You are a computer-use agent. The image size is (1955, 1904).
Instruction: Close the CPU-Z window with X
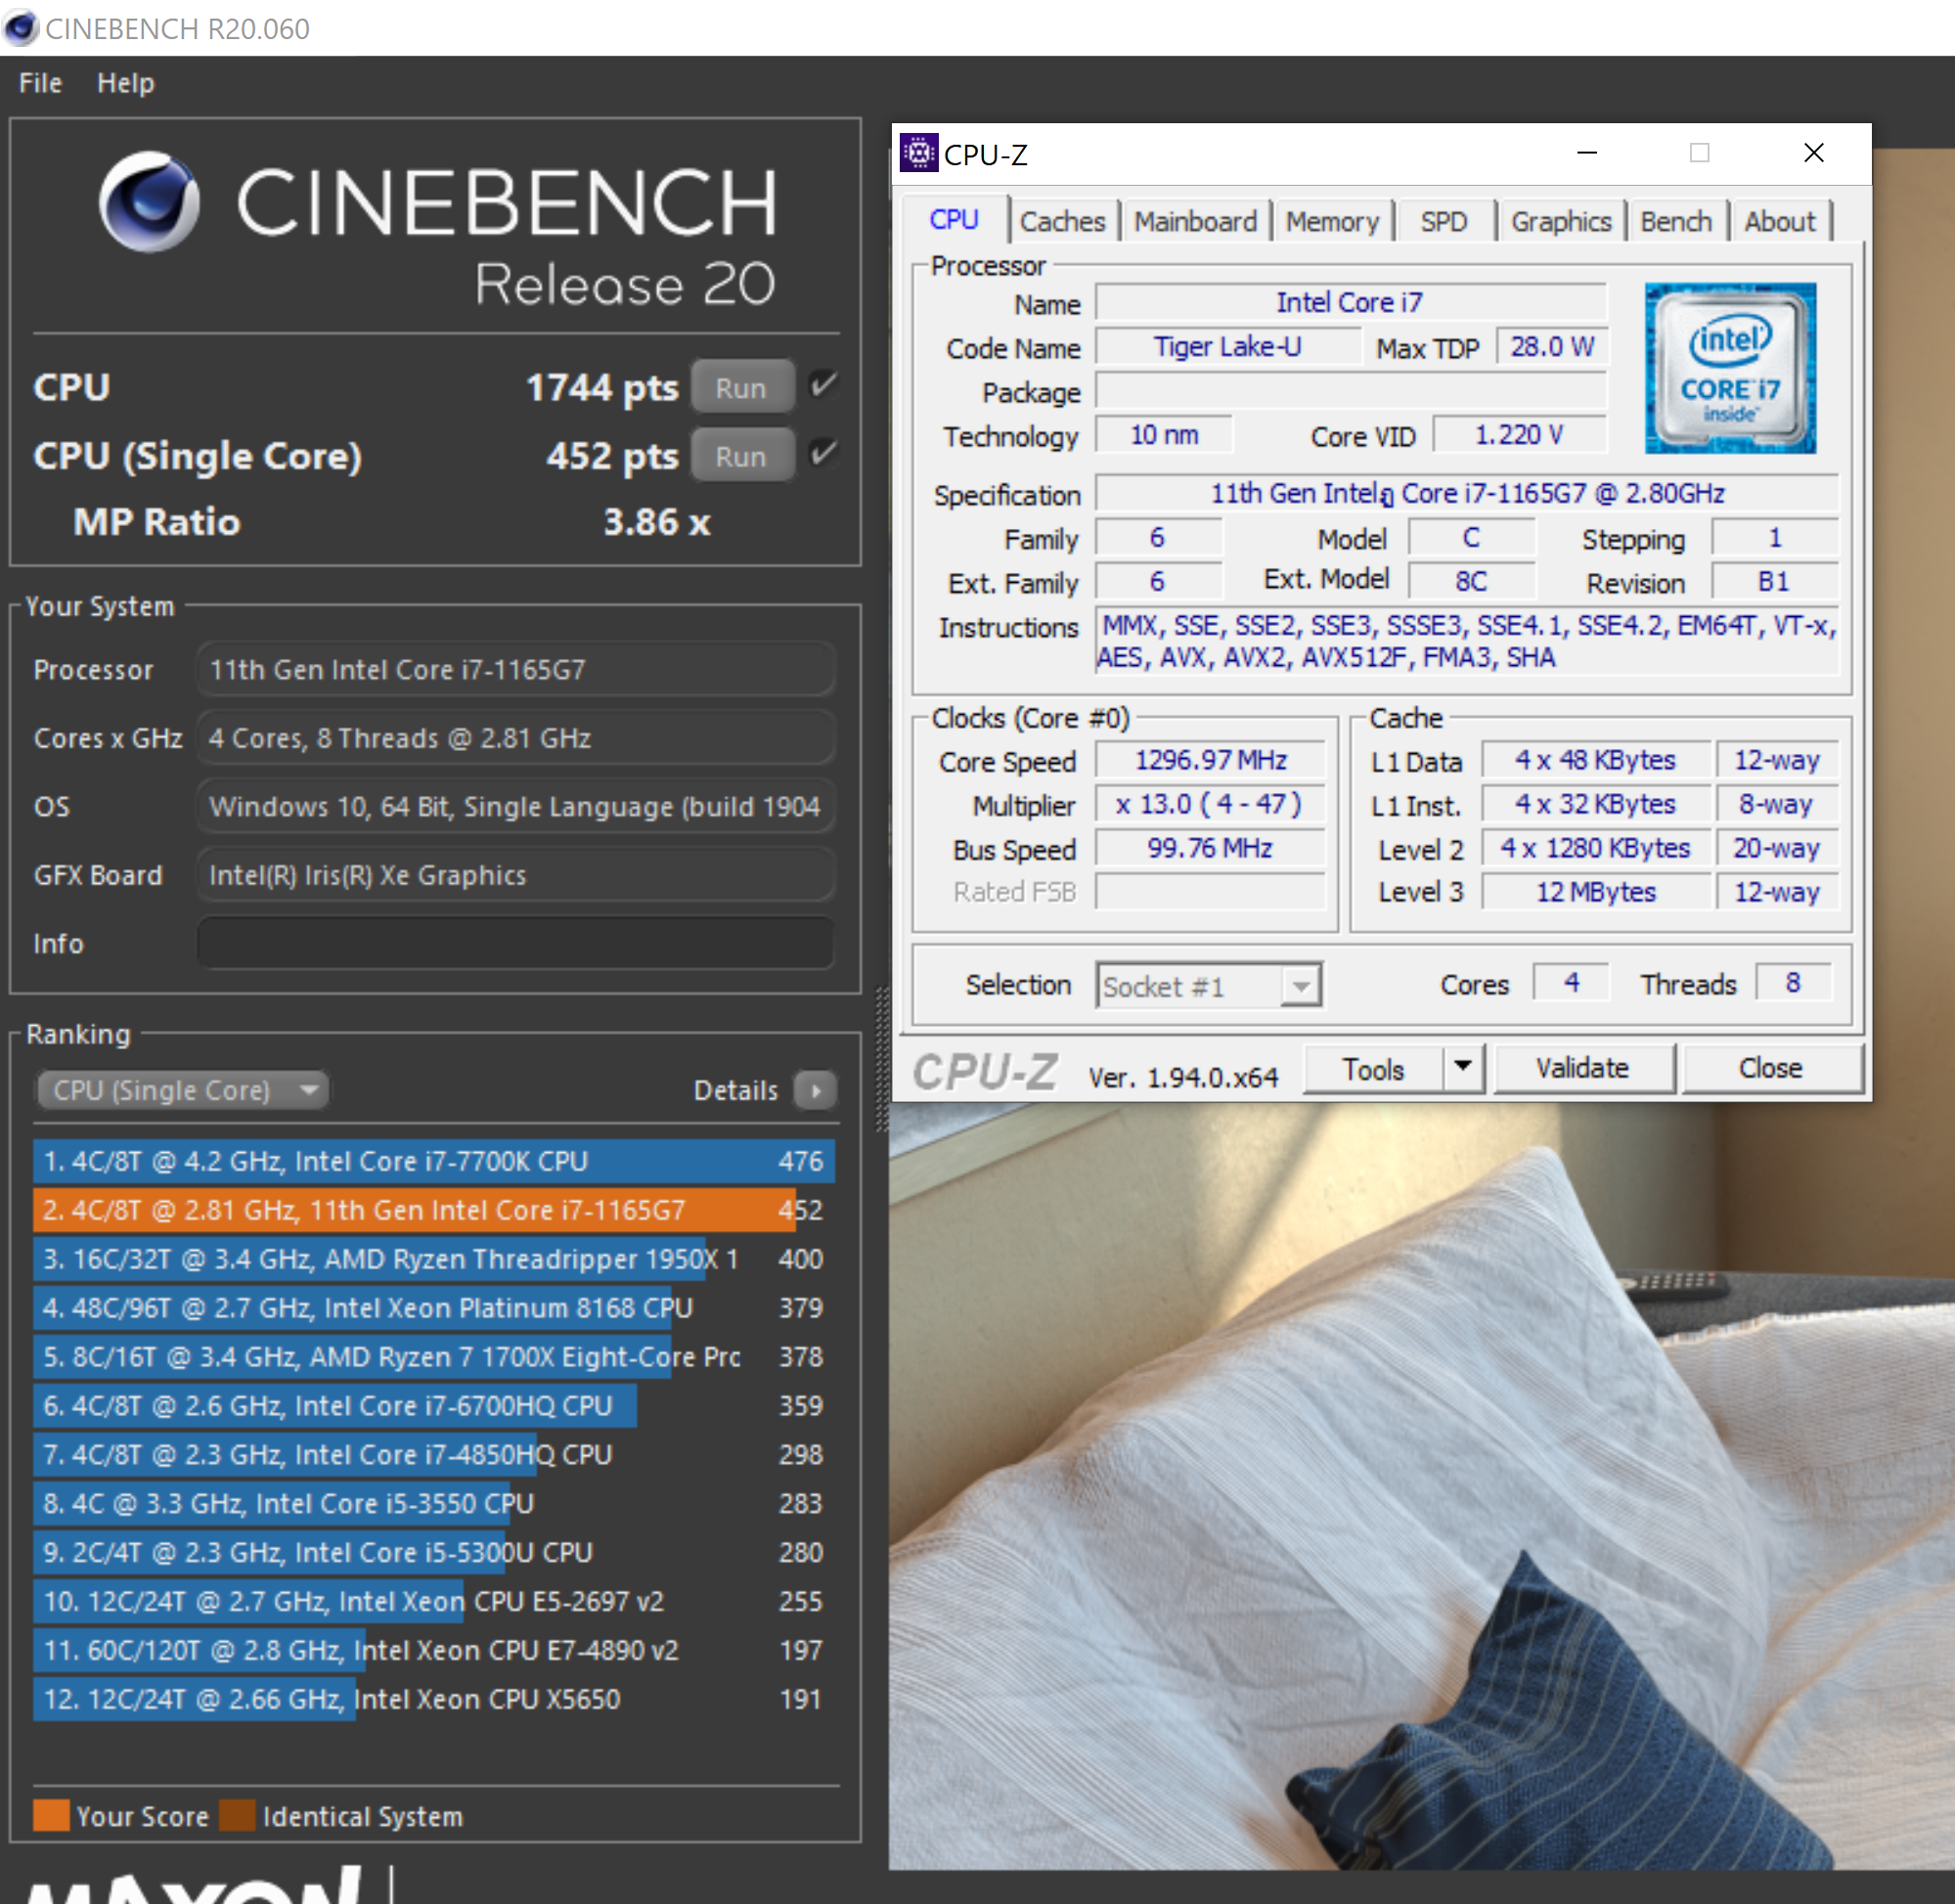click(1814, 153)
